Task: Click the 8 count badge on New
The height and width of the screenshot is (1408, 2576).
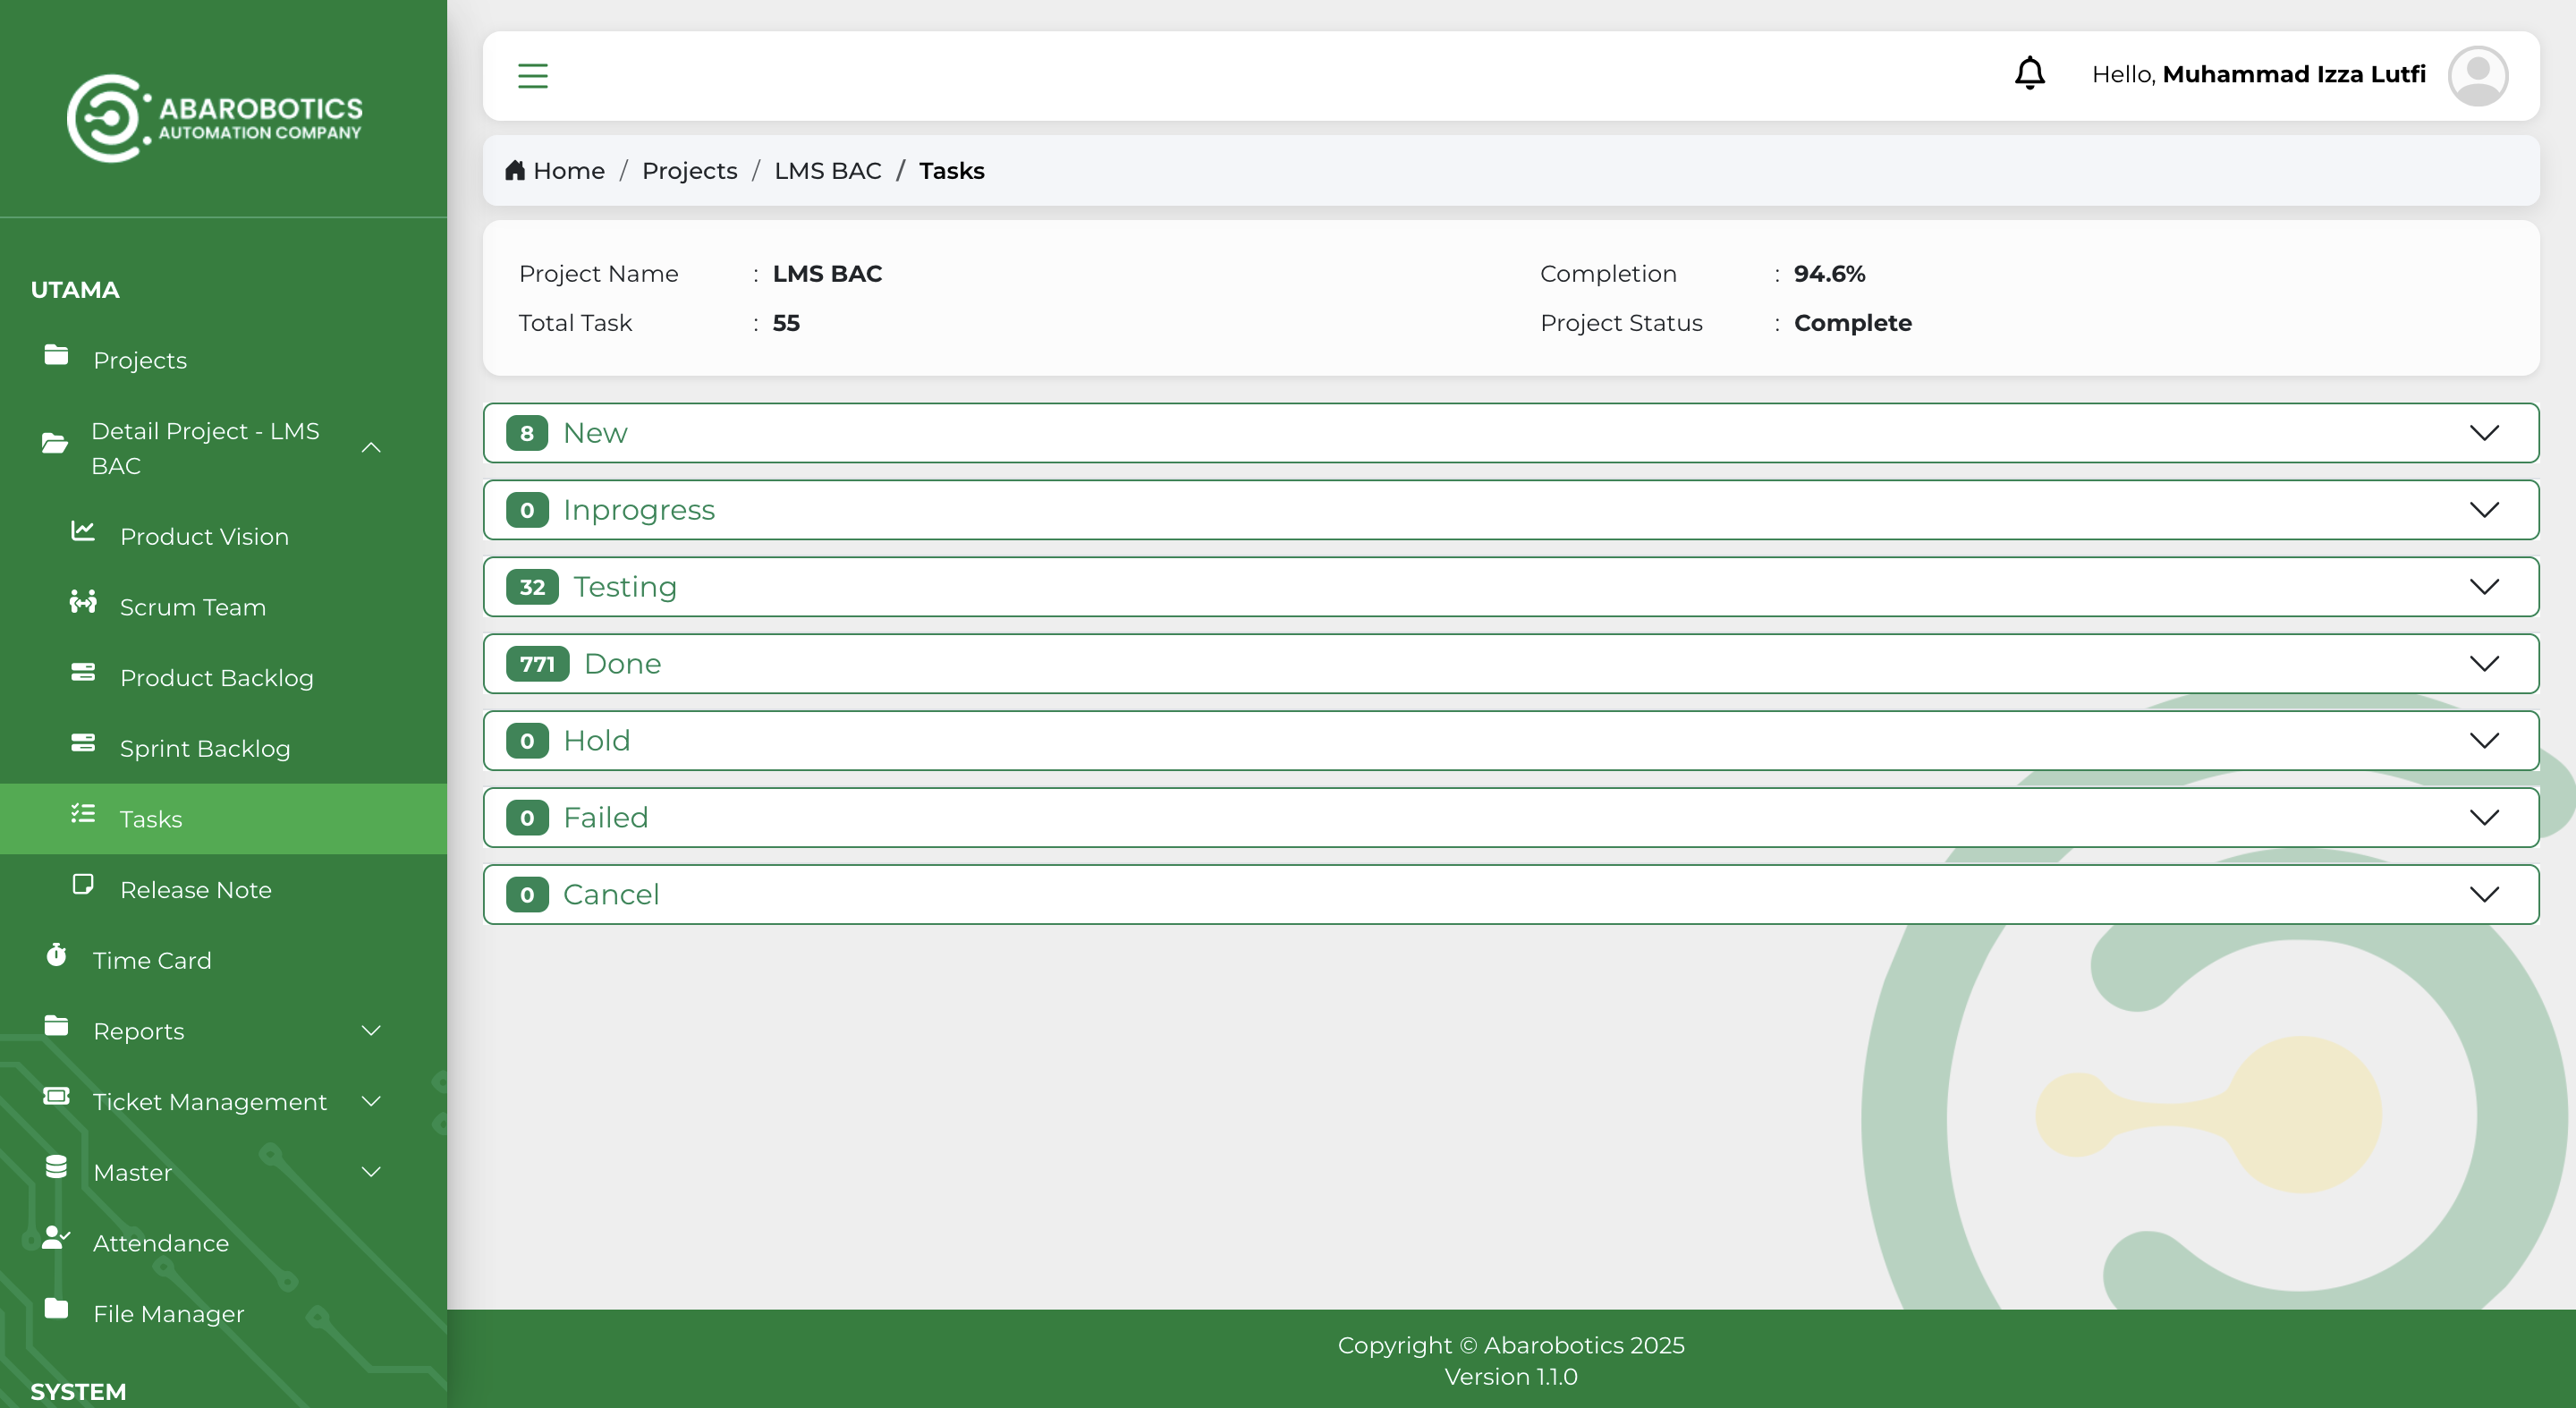Action: 527,433
